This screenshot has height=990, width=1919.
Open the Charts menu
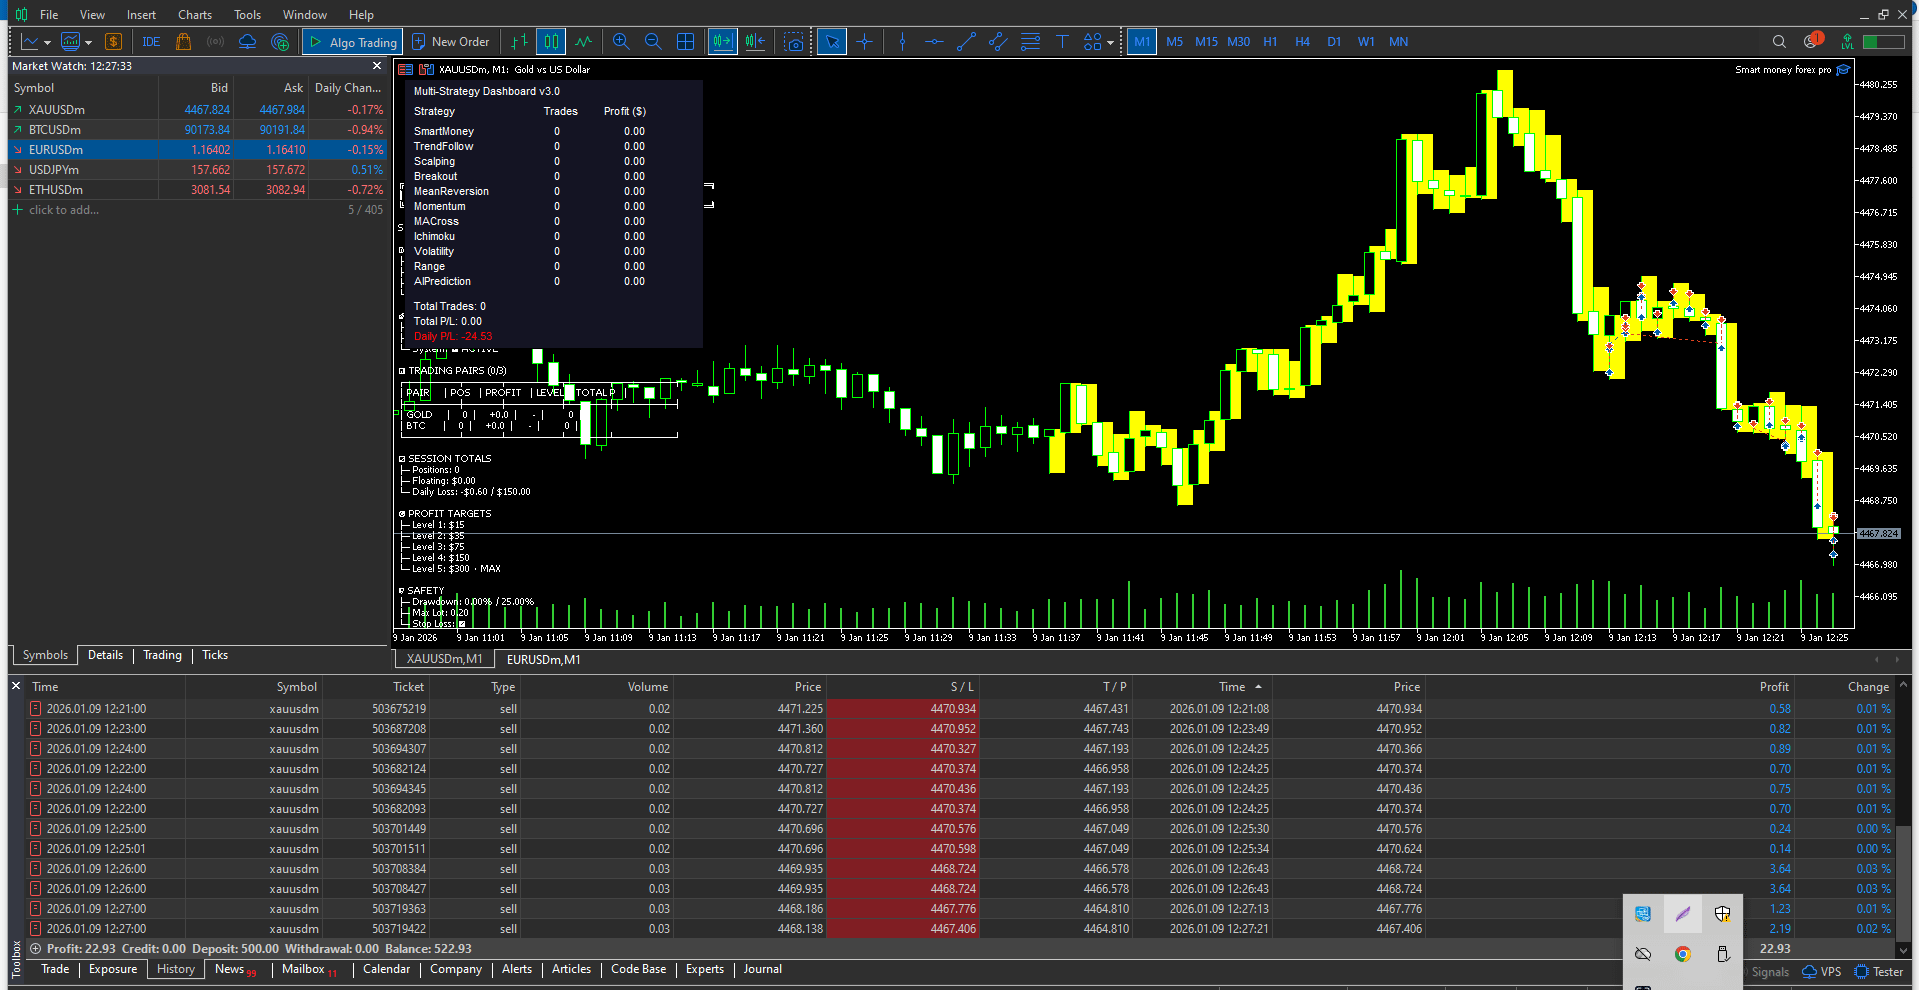[x=194, y=15]
